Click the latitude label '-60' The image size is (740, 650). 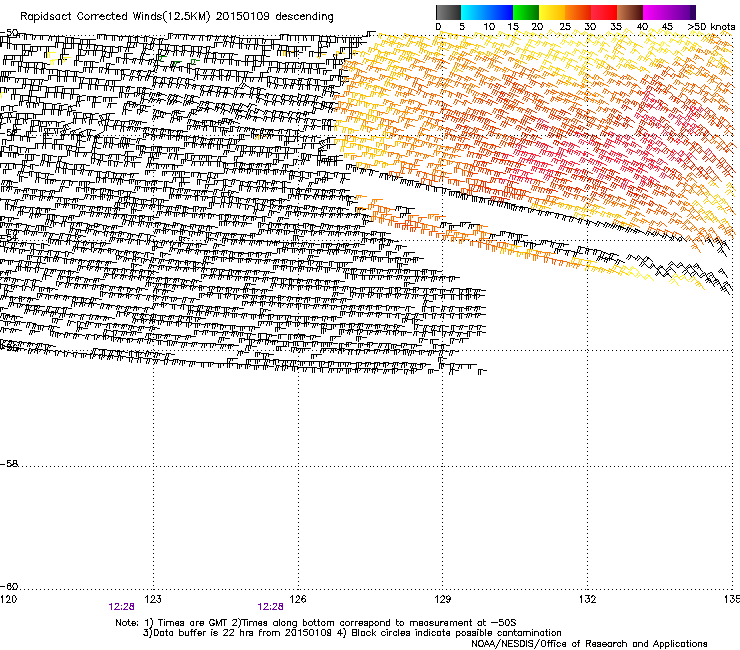click(9, 587)
